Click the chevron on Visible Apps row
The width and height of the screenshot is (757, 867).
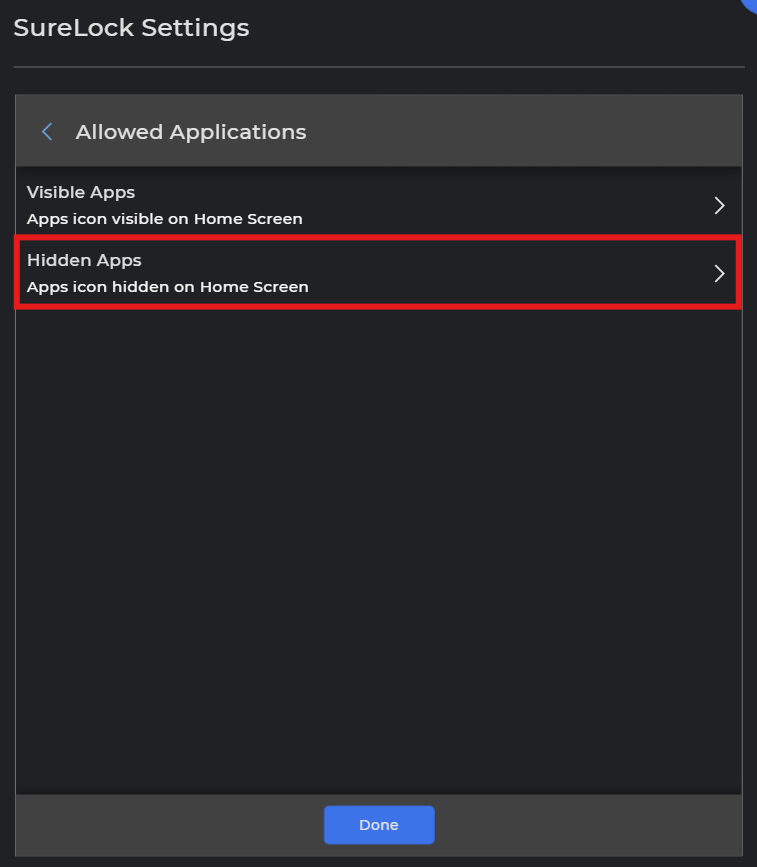click(x=719, y=205)
